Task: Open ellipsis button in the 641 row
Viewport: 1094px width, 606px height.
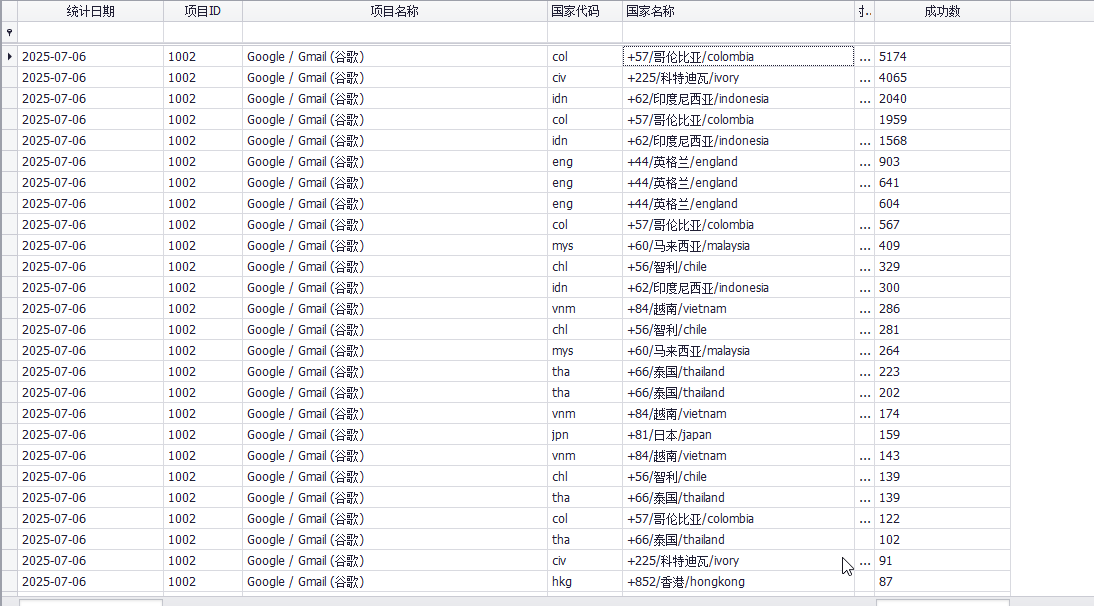Action: coord(864,183)
